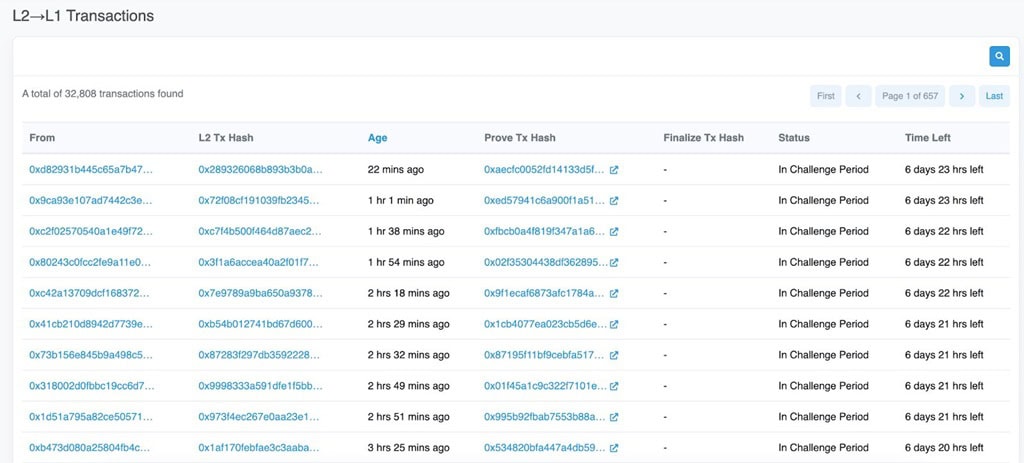Go to previous page with left chevron
This screenshot has height=463, width=1024.
coord(858,96)
